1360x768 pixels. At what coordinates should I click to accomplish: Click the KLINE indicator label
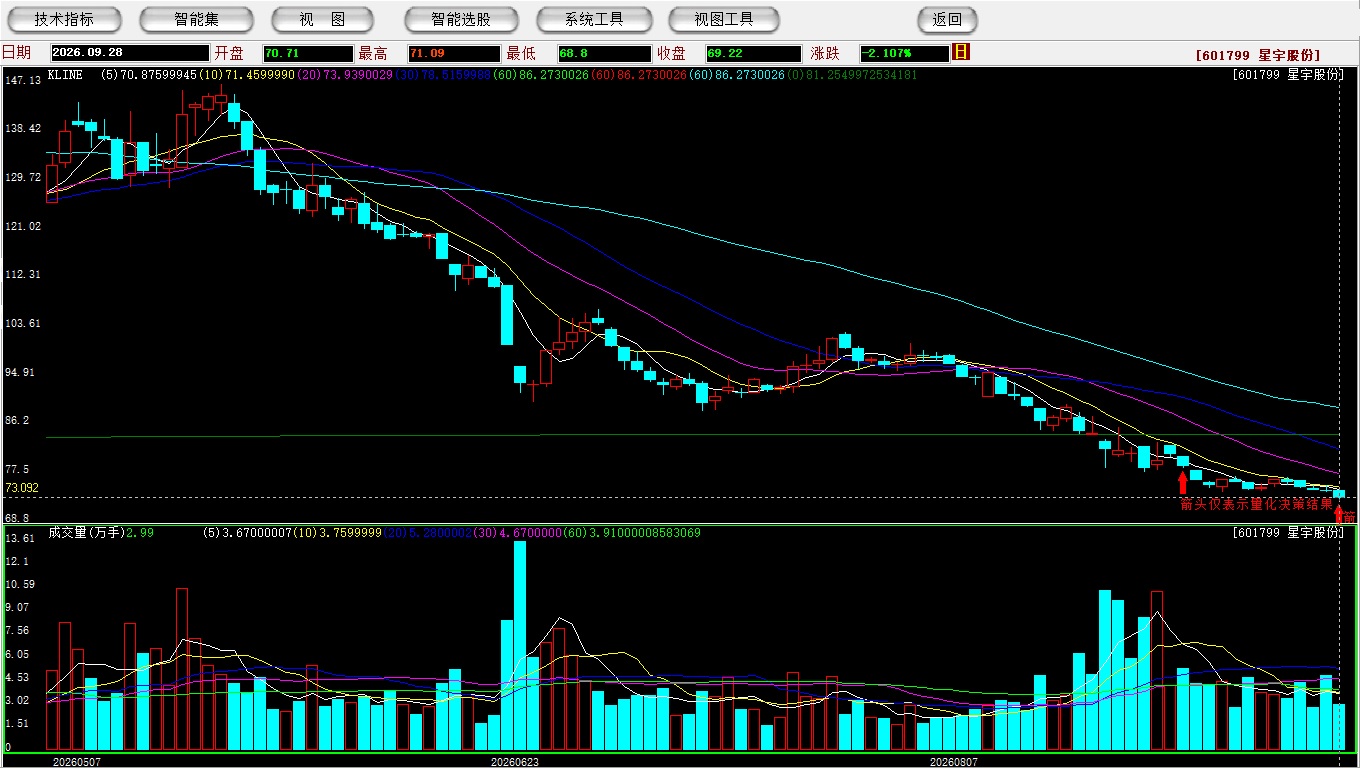pos(65,74)
